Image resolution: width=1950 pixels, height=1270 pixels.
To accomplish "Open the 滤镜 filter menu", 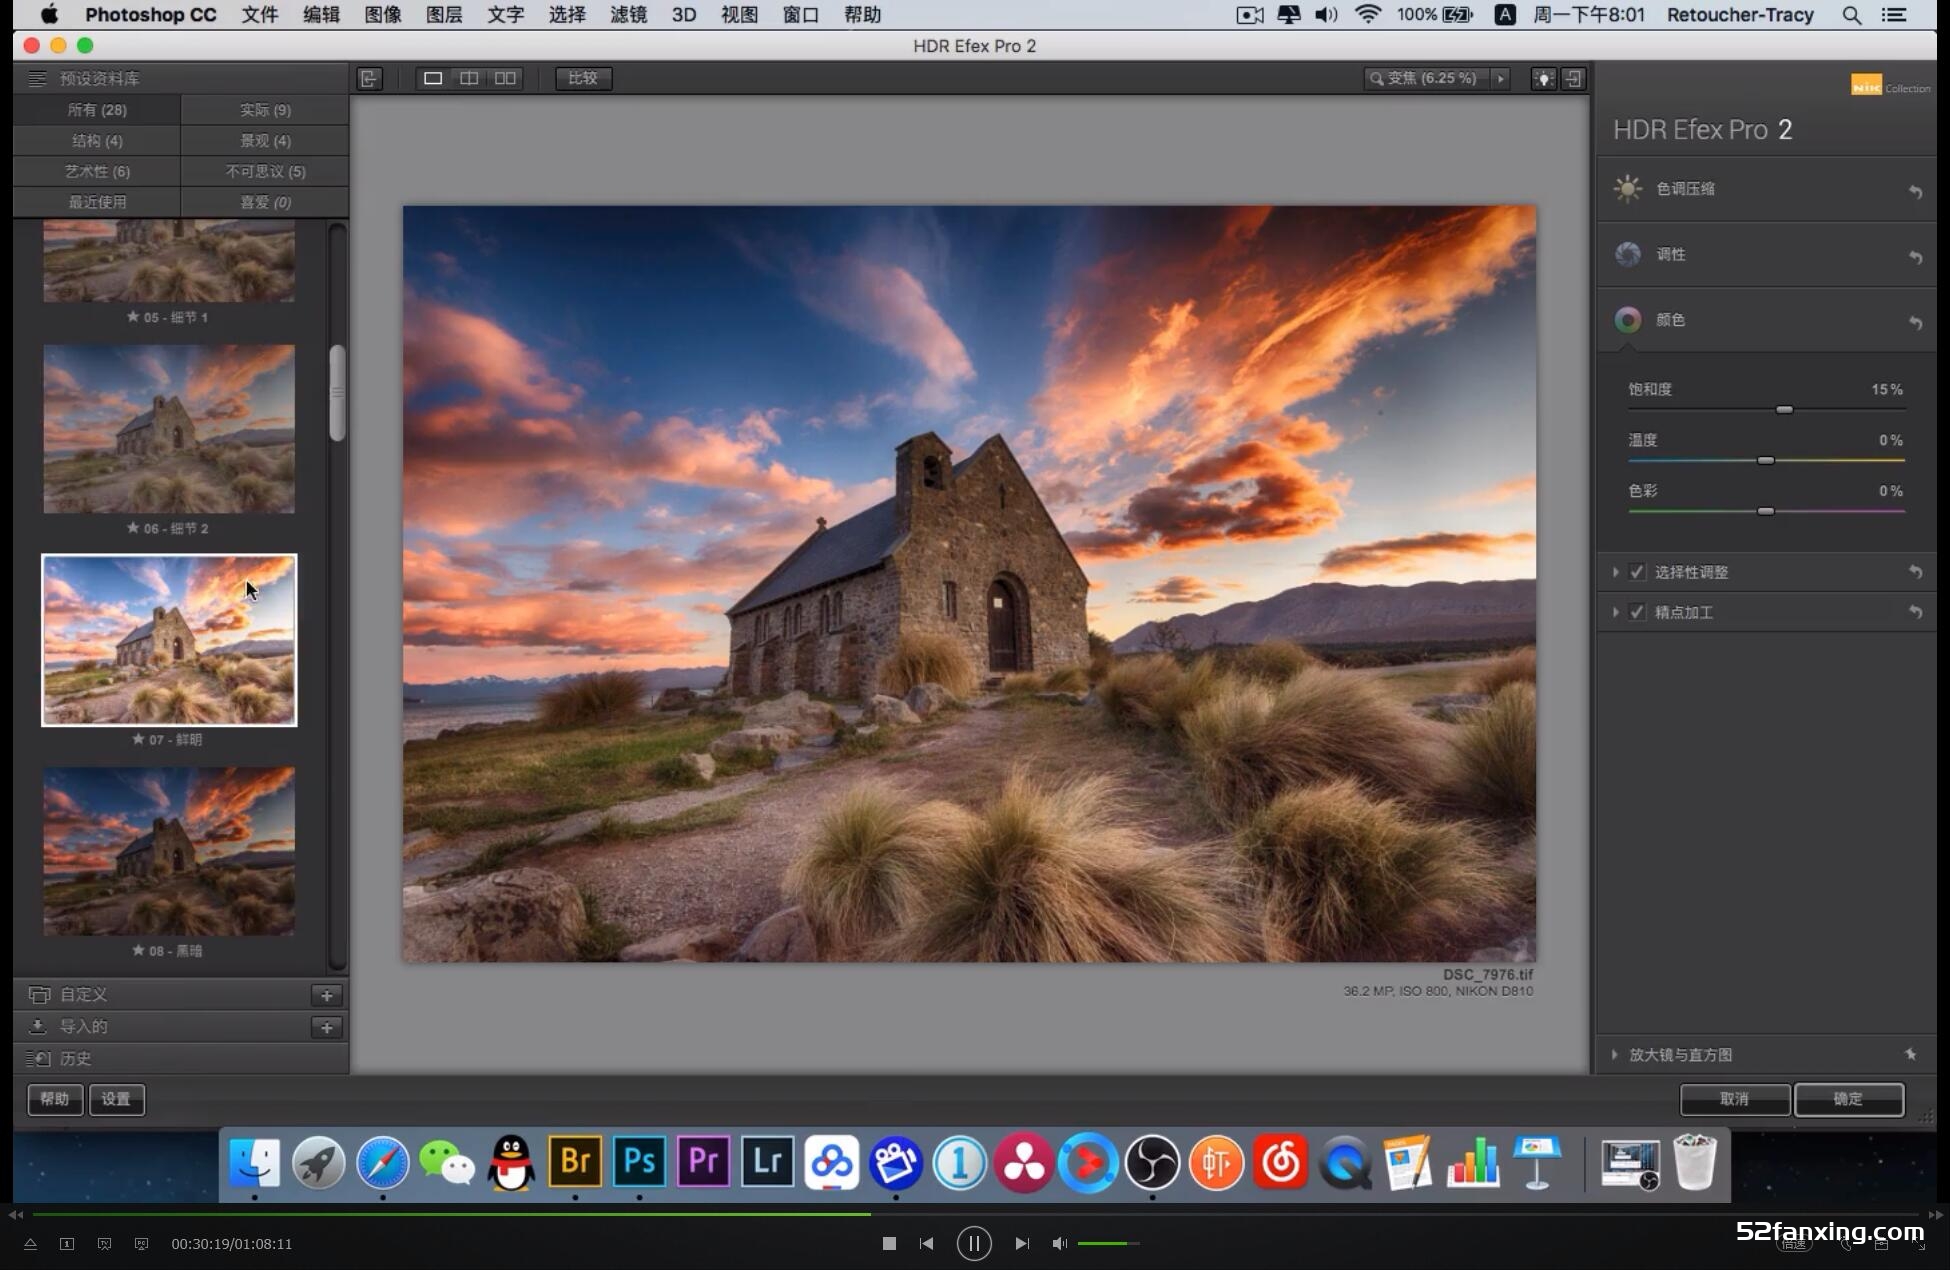I will [628, 15].
